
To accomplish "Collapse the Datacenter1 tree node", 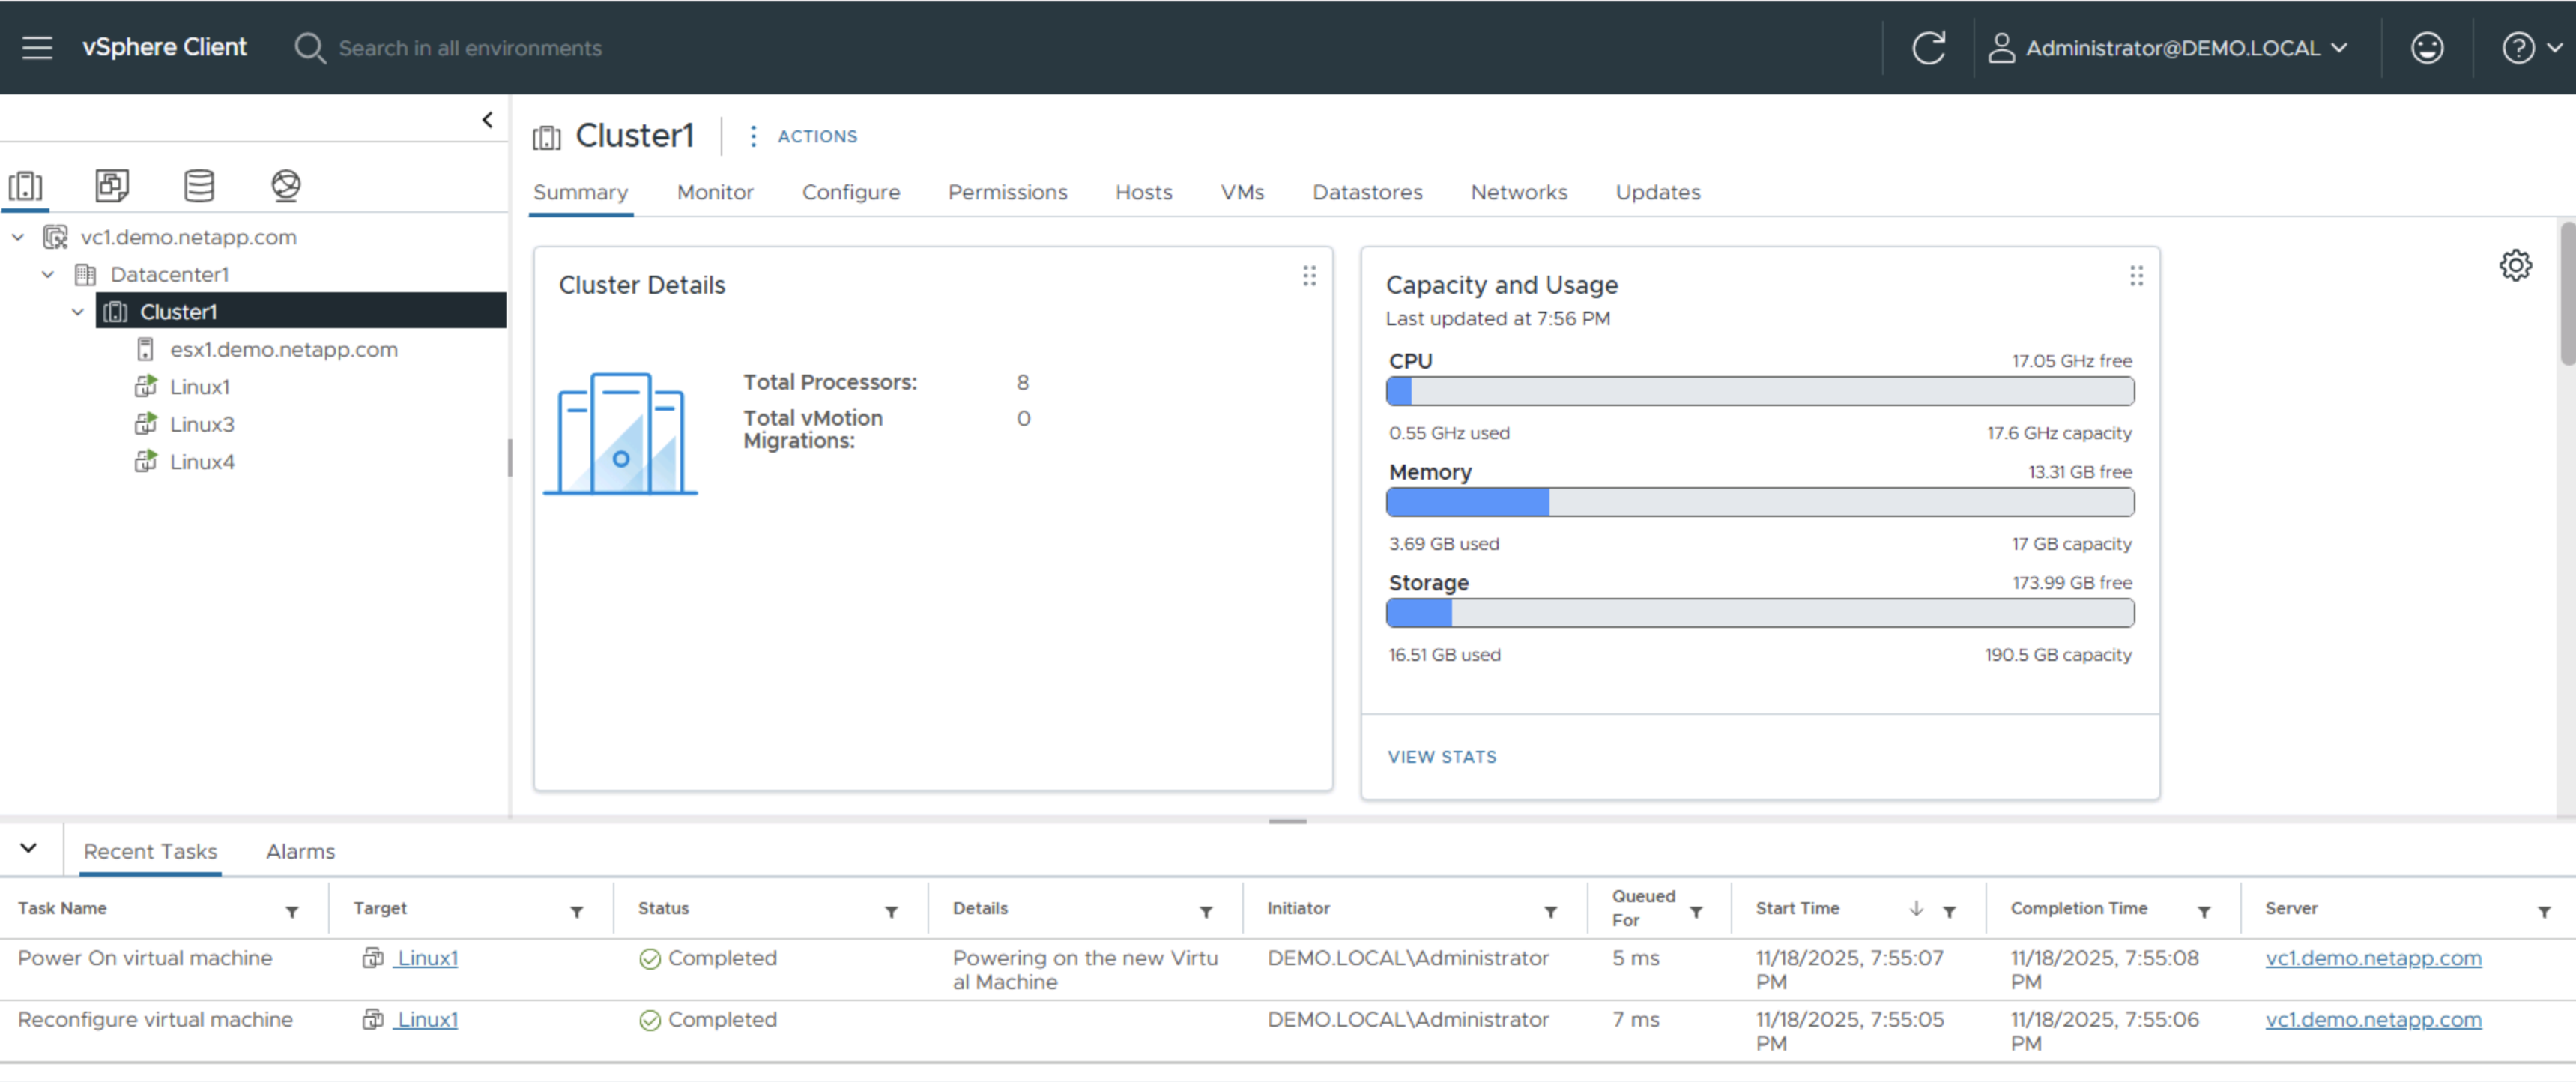I will tap(47, 274).
